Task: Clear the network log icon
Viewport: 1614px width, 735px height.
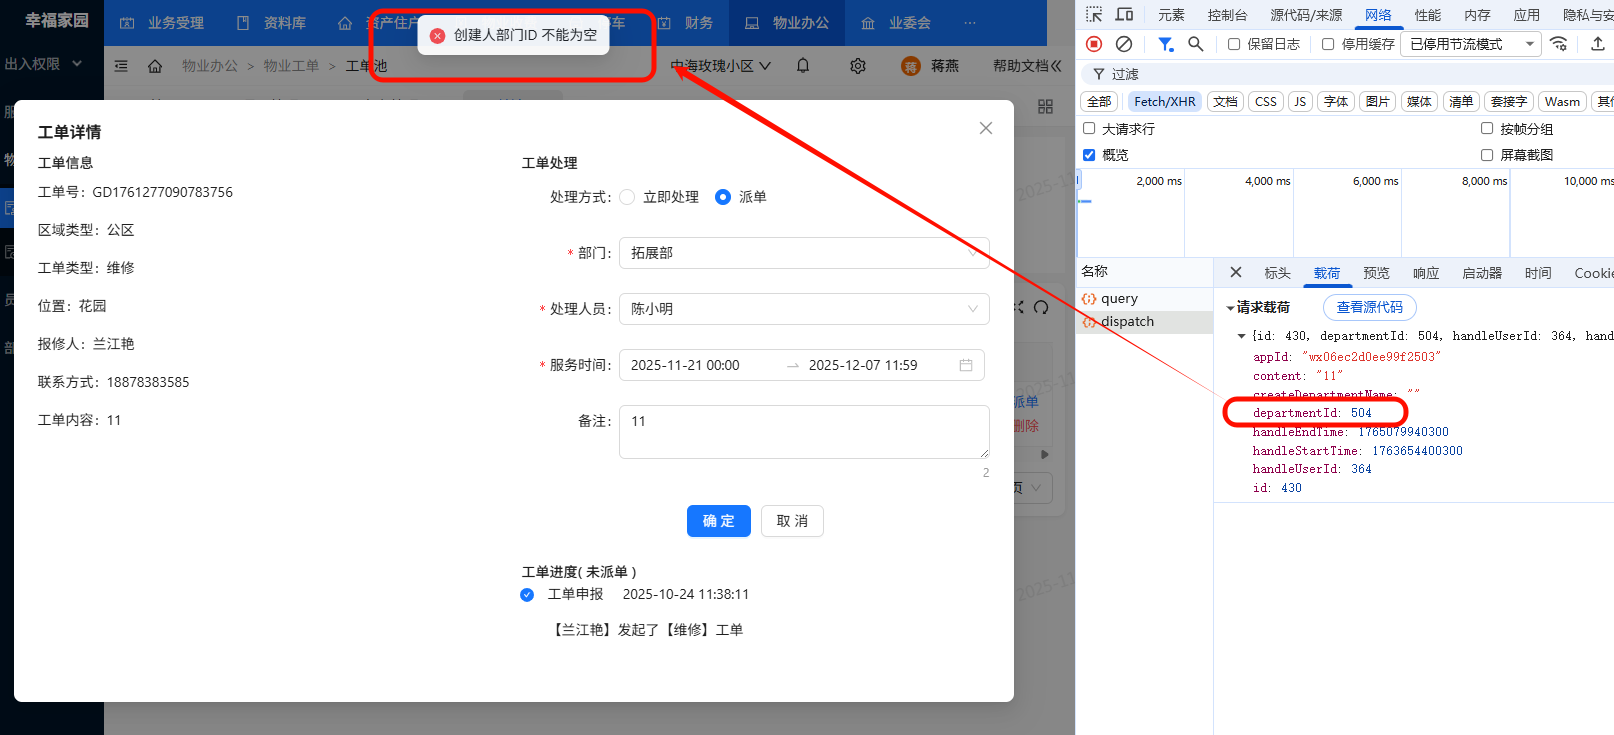Action: 1124,44
